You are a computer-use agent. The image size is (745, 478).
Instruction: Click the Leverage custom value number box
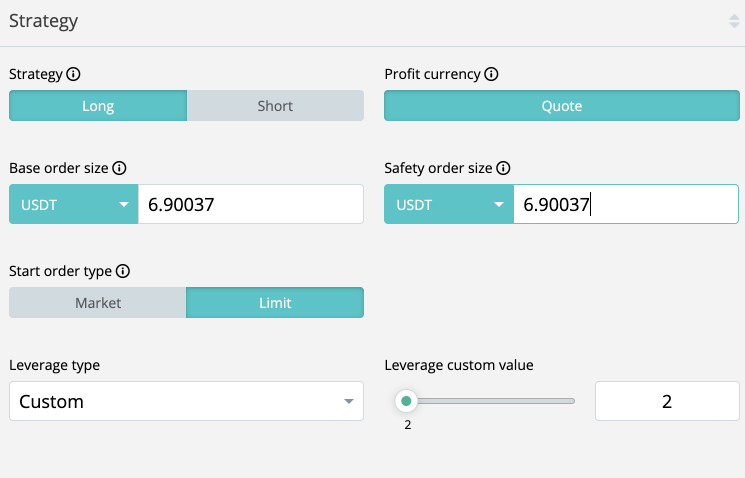pyautogui.click(x=667, y=401)
